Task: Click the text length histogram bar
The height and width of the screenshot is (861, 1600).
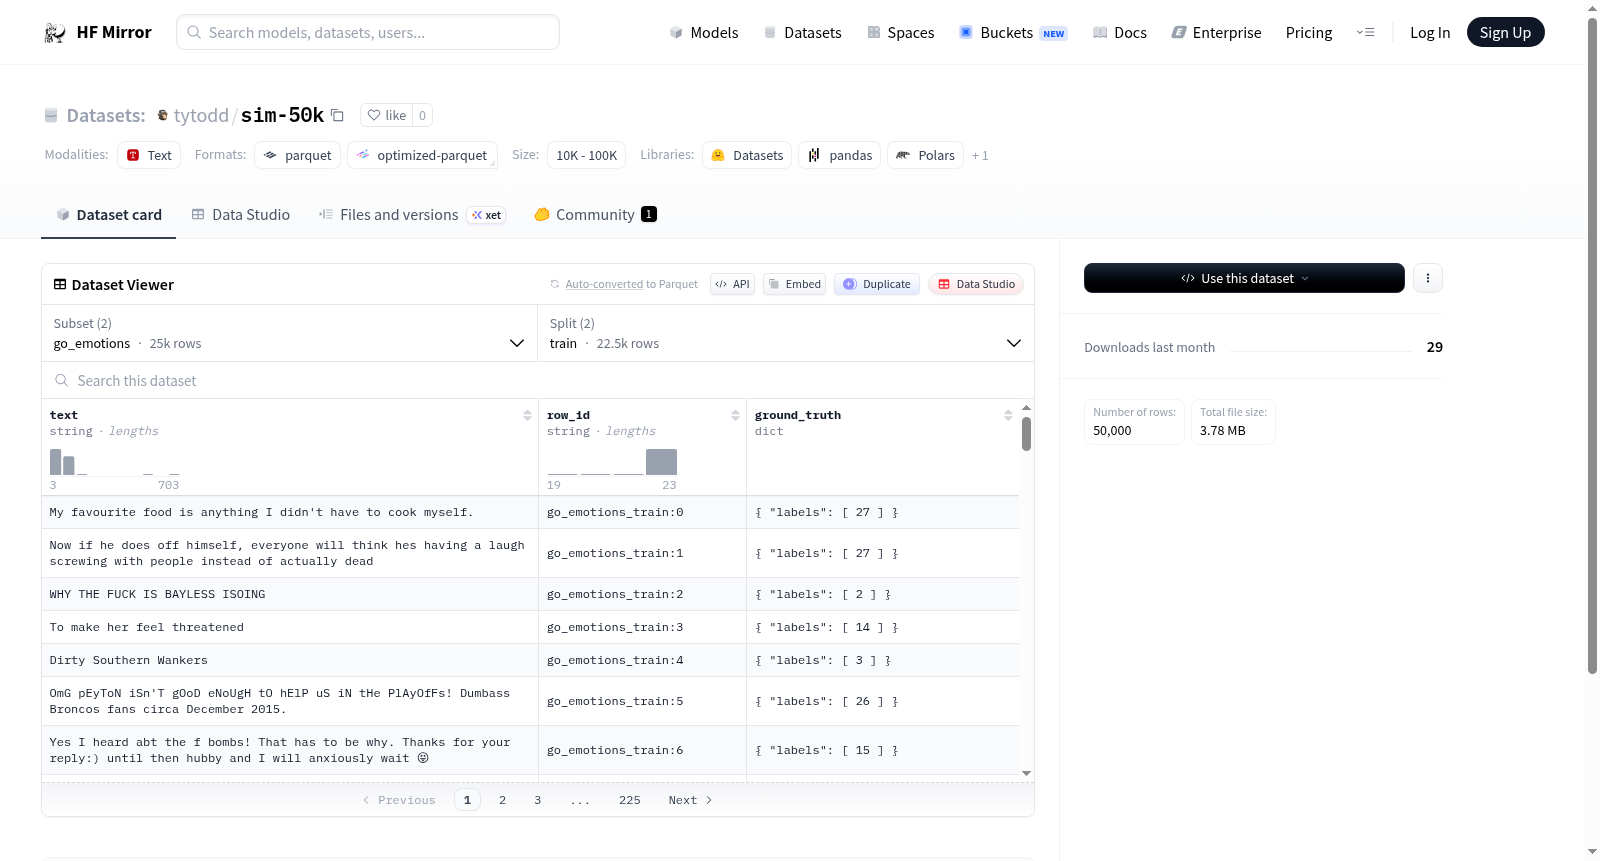Action: coord(56,461)
